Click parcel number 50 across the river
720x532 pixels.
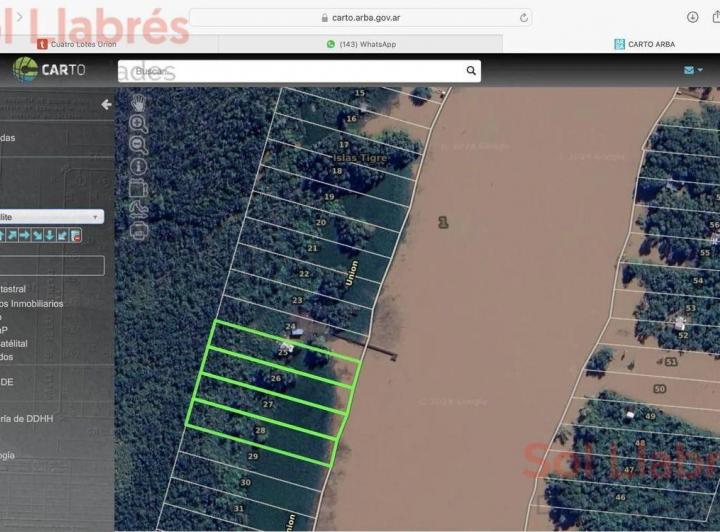pos(660,389)
